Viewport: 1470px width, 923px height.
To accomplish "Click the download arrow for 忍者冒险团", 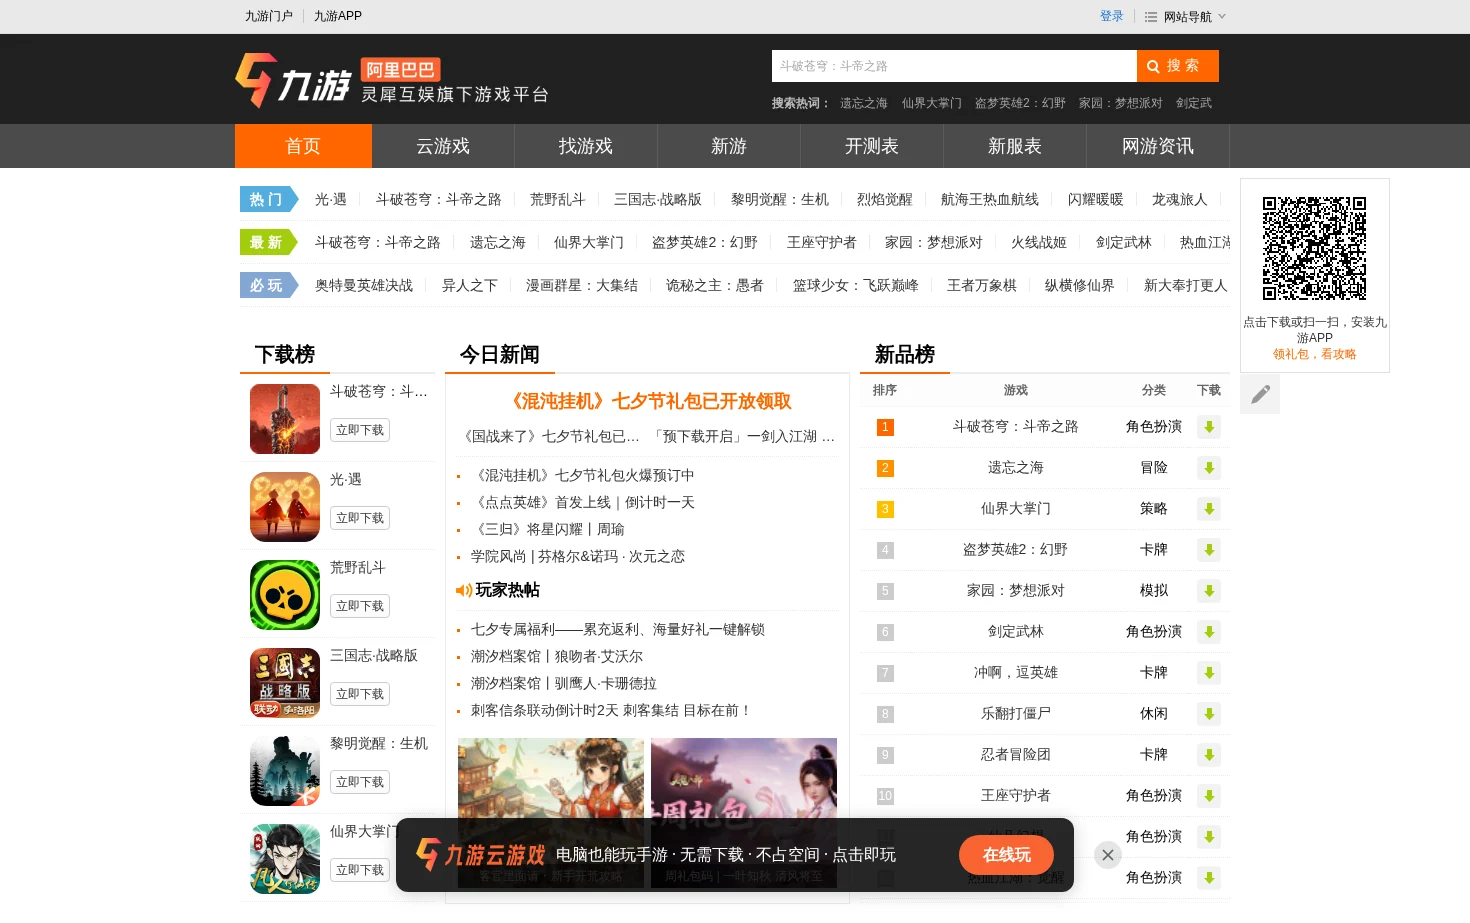I will [x=1209, y=755].
